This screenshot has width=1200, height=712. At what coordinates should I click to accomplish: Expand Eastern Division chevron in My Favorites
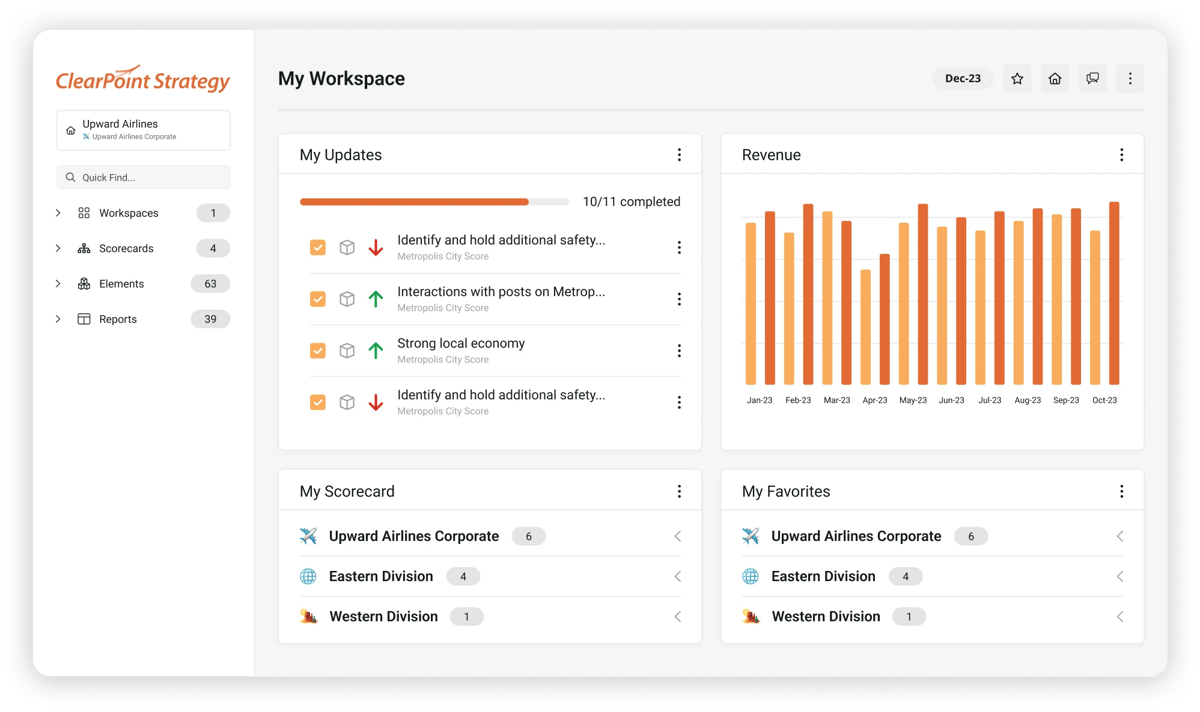[x=1120, y=577]
